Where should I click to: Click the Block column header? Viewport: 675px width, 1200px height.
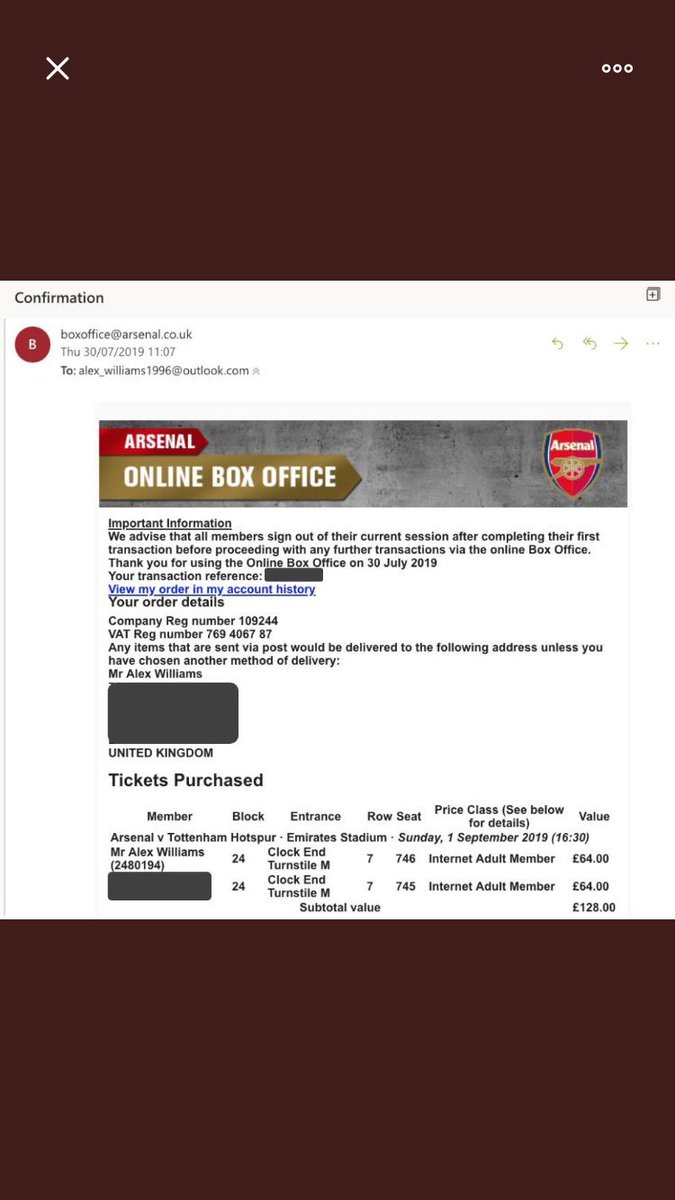(x=248, y=816)
